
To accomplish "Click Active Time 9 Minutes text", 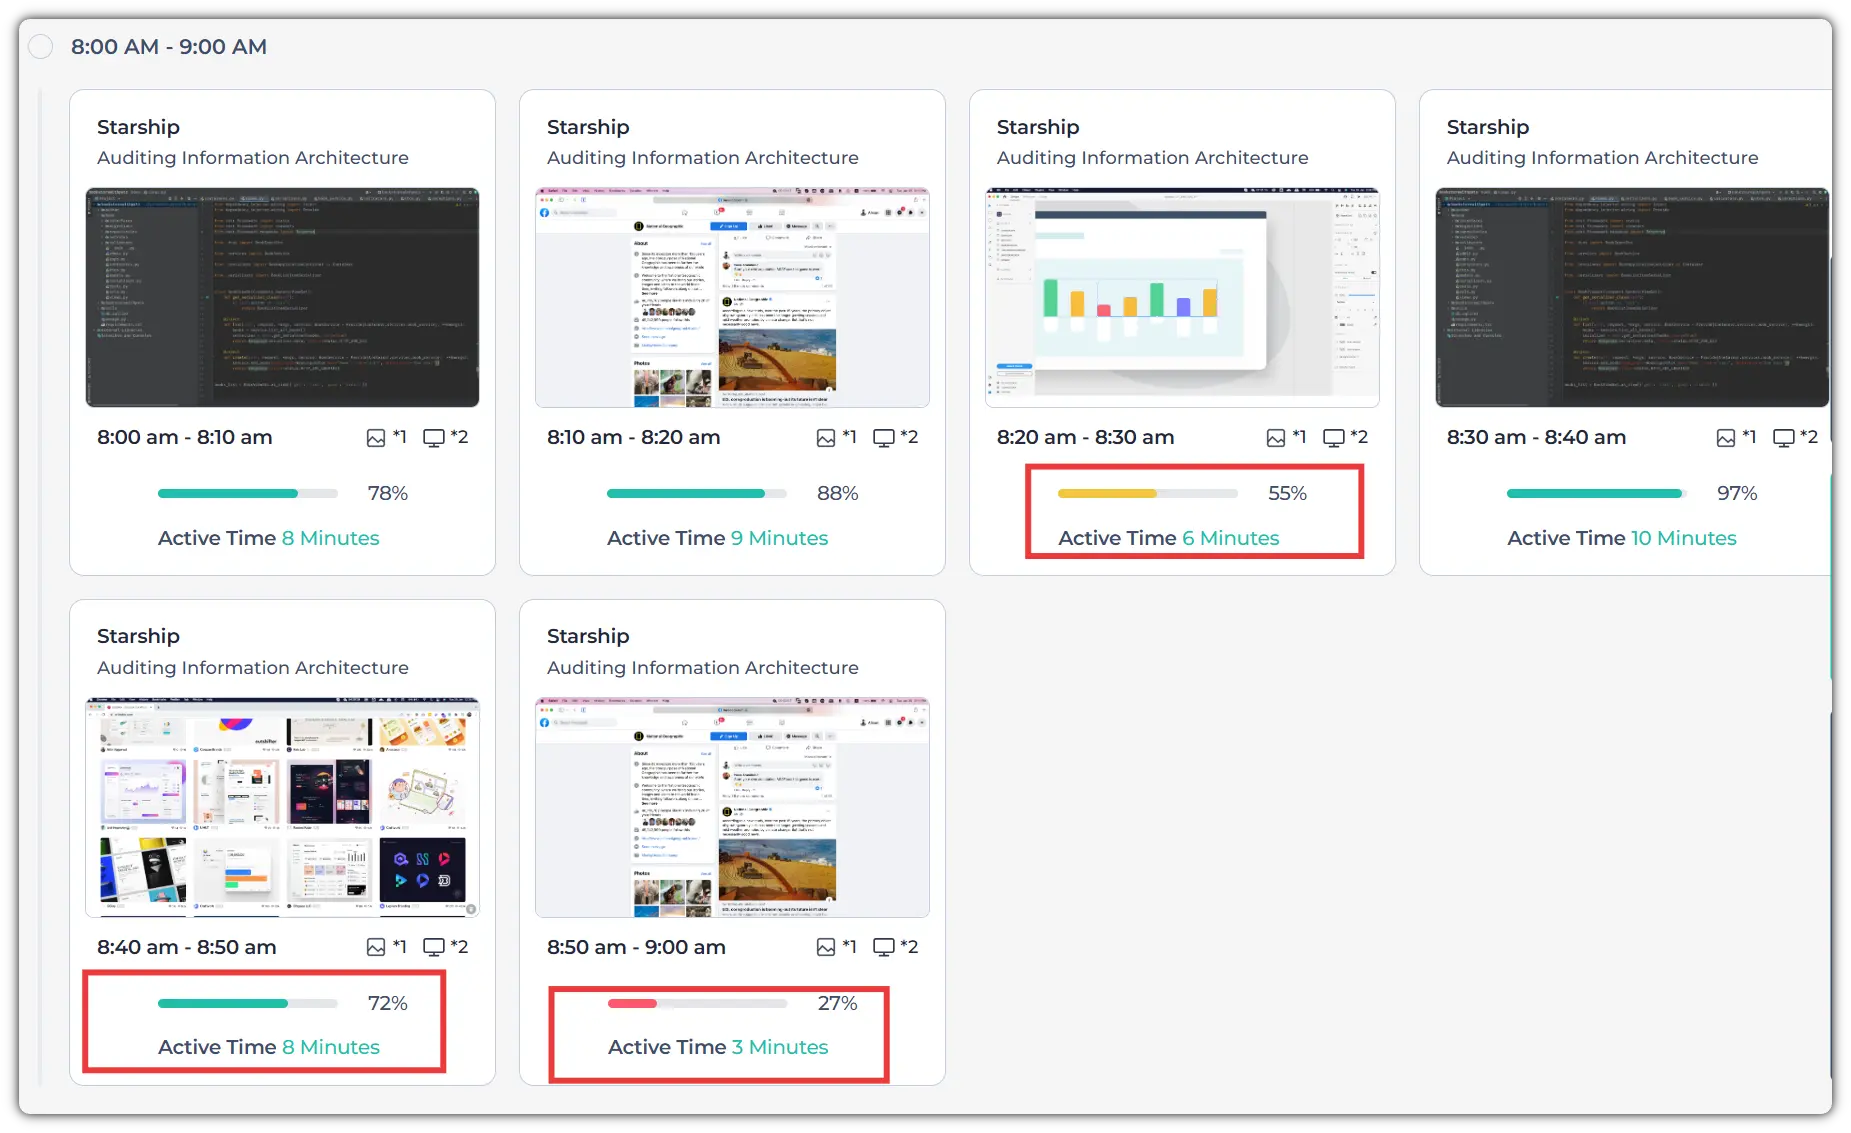I will point(717,538).
